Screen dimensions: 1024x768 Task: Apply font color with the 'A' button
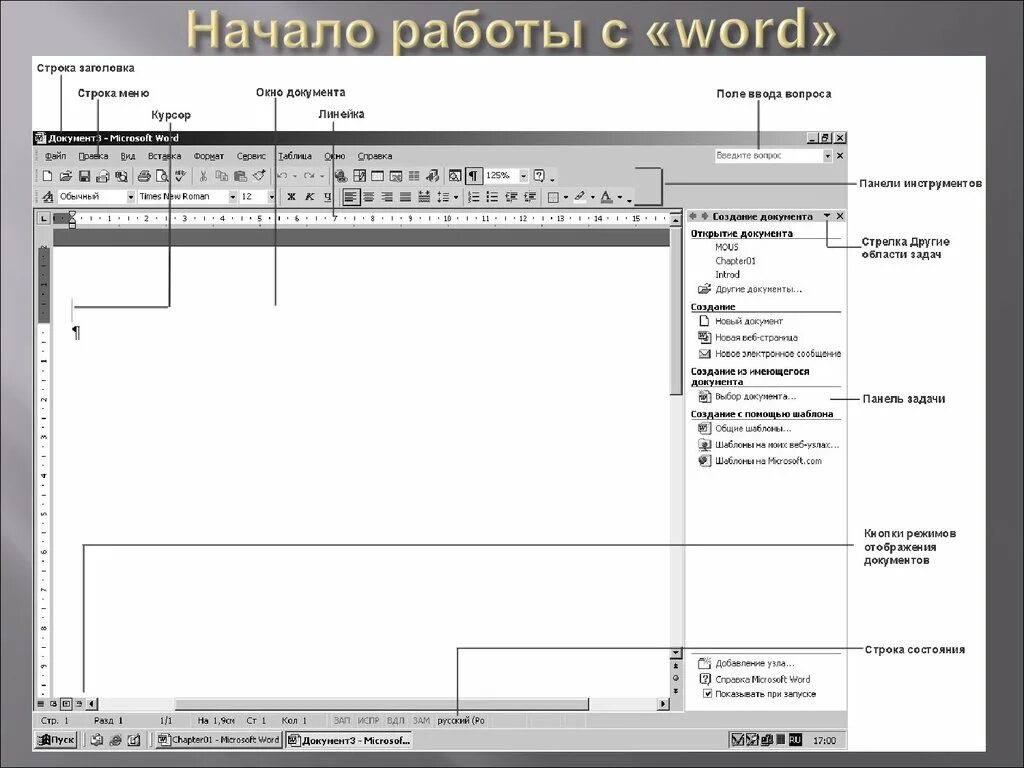[x=607, y=197]
